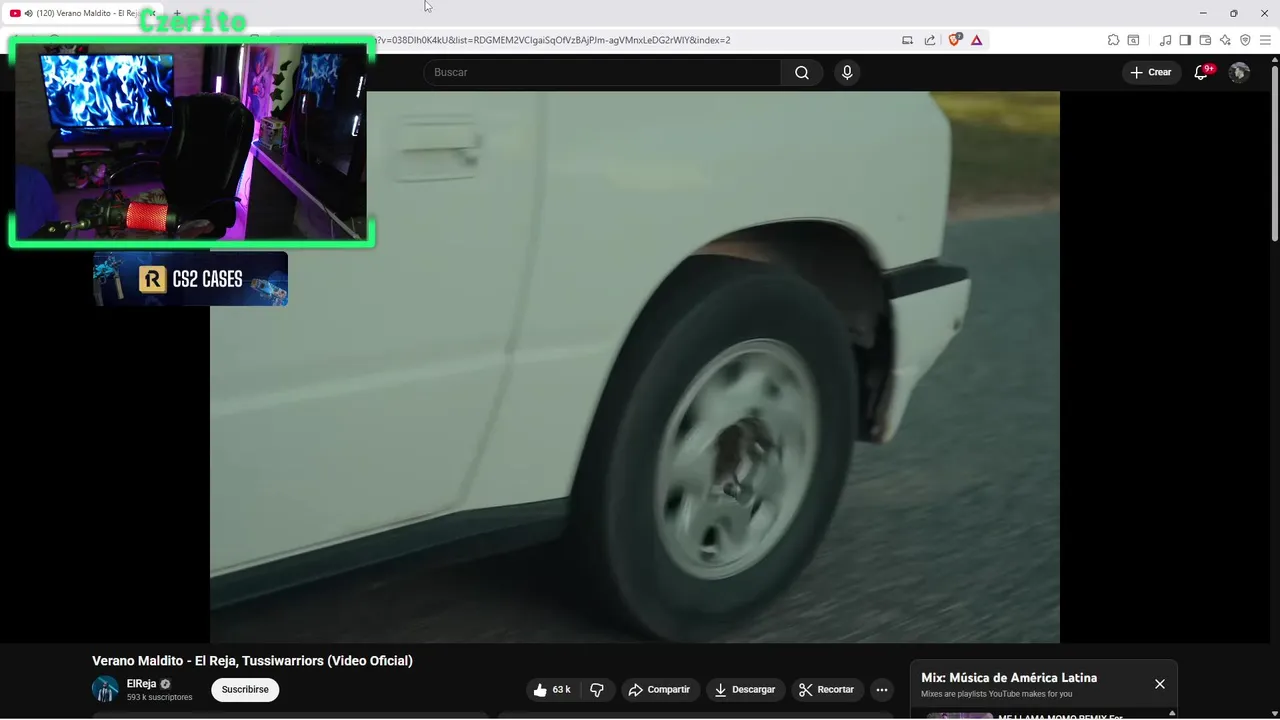Open the Brave VPN shield icon
The width and height of the screenshot is (1280, 720).
tap(1245, 40)
